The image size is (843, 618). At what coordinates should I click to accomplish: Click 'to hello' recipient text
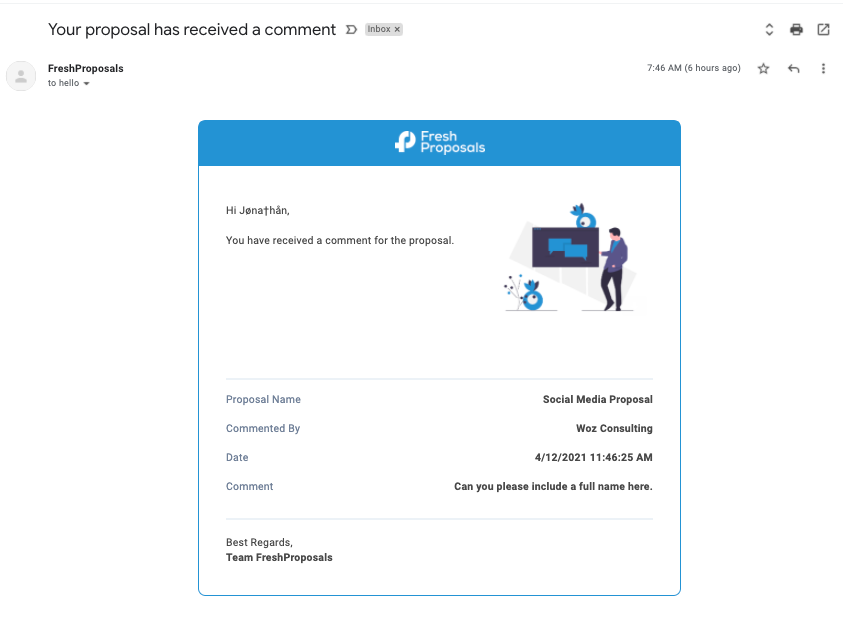pyautogui.click(x=63, y=83)
